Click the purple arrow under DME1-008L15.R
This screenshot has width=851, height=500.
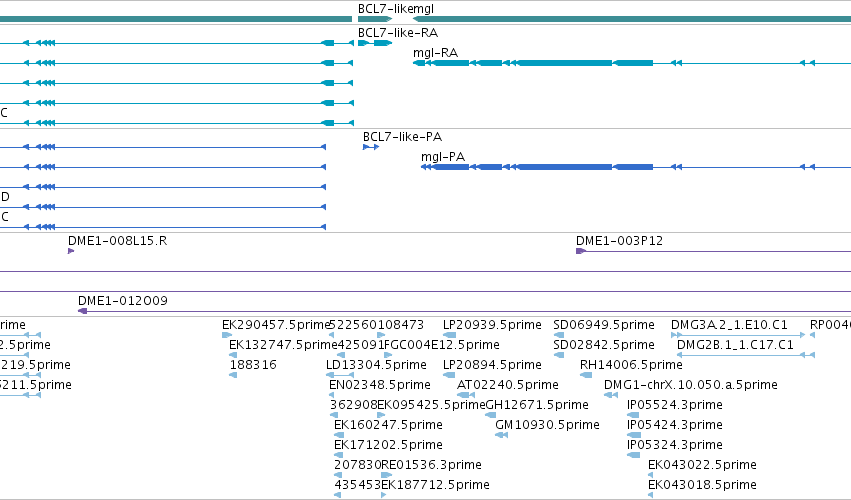point(71,251)
